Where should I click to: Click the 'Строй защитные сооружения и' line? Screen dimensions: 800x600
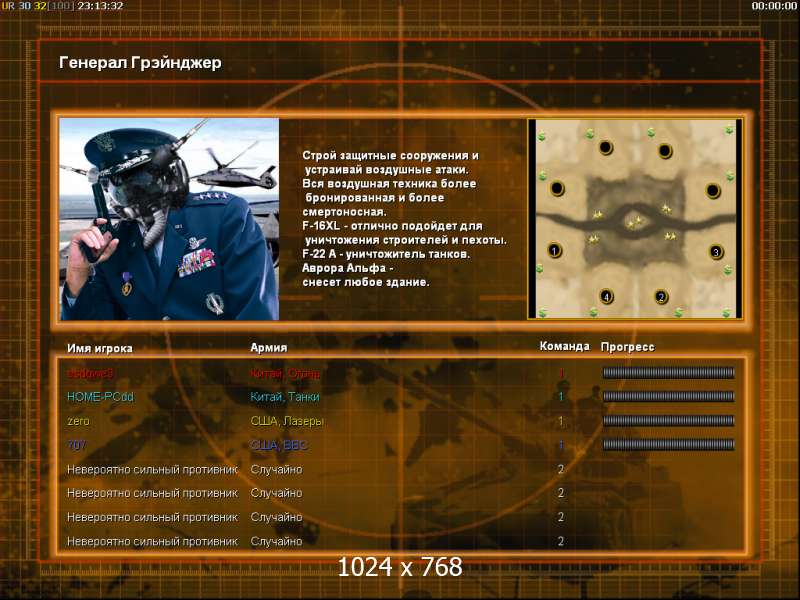click(x=390, y=156)
